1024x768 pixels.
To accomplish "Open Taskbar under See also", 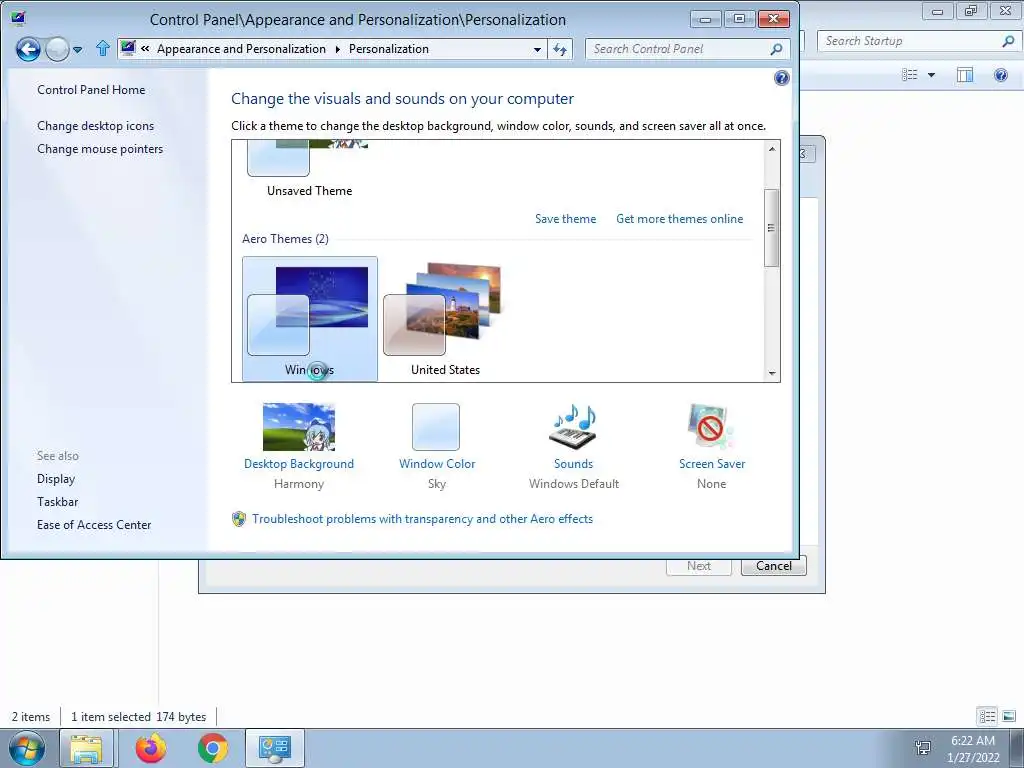I will [57, 502].
